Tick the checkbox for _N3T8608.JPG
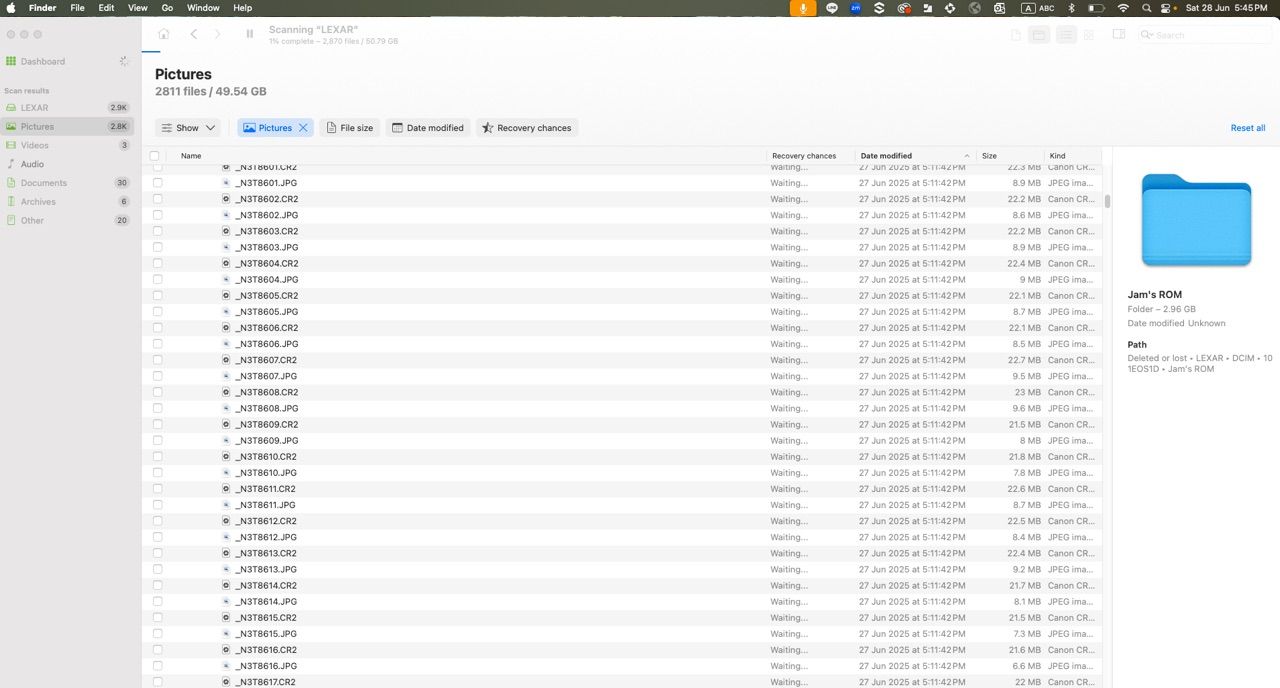The image size is (1280, 688). [x=157, y=408]
